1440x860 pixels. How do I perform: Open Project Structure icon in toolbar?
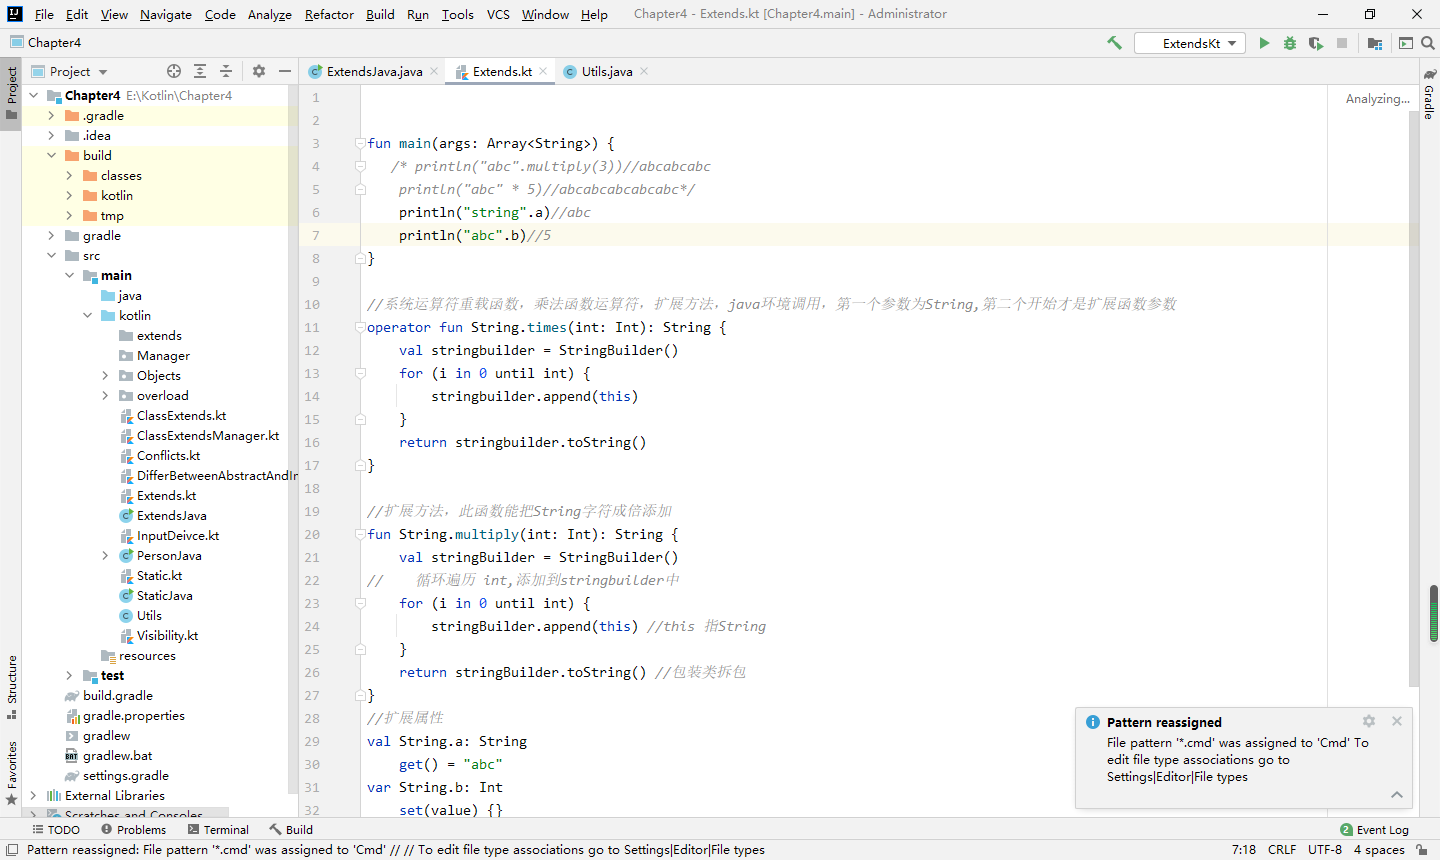click(1375, 43)
